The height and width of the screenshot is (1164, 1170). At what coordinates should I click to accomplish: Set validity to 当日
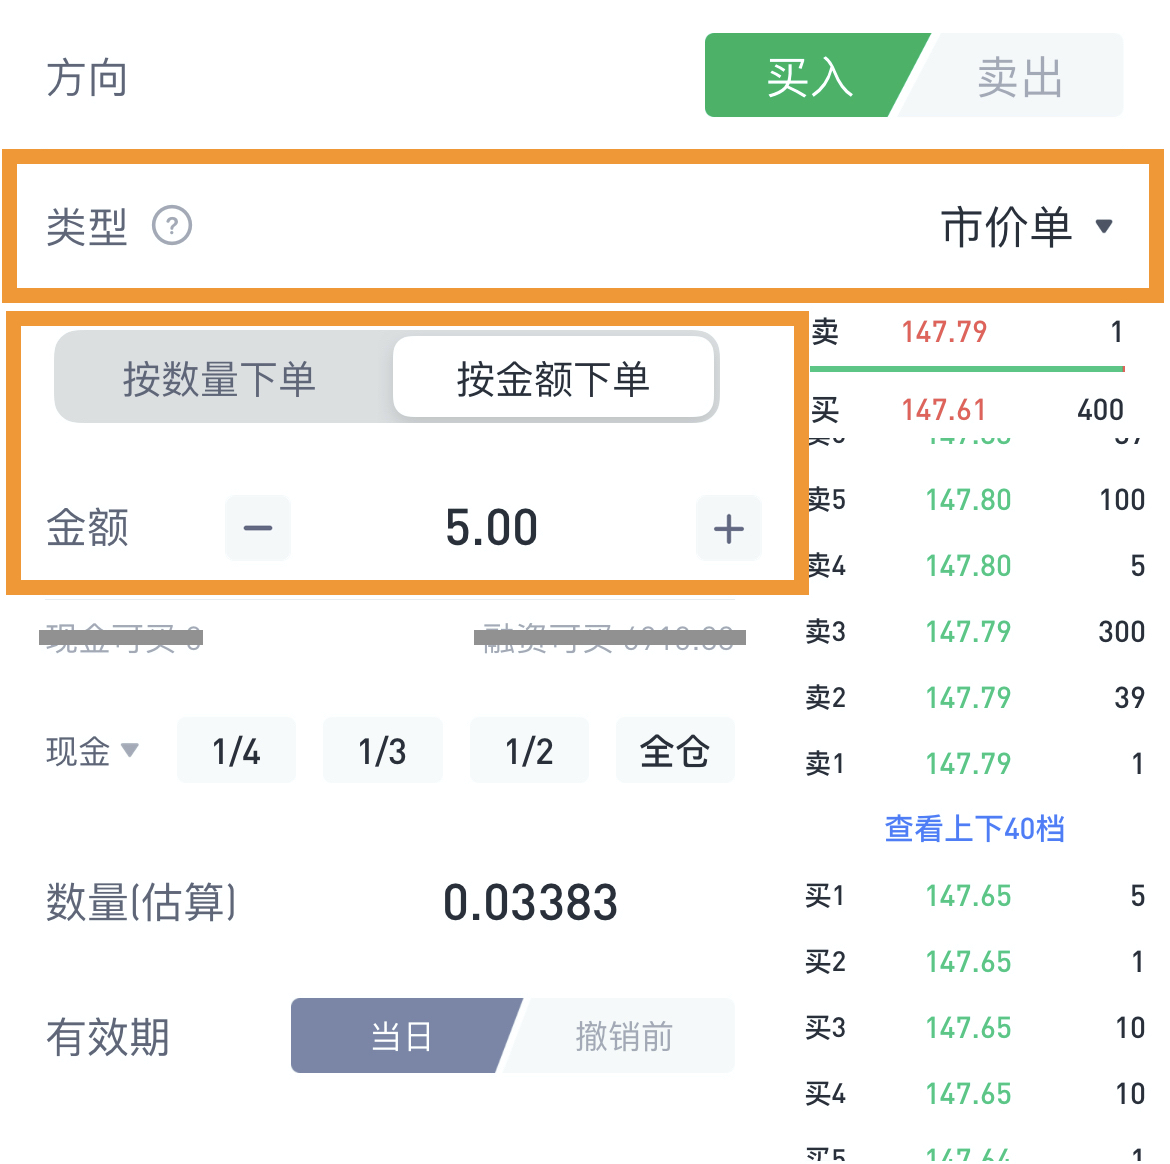click(401, 1036)
